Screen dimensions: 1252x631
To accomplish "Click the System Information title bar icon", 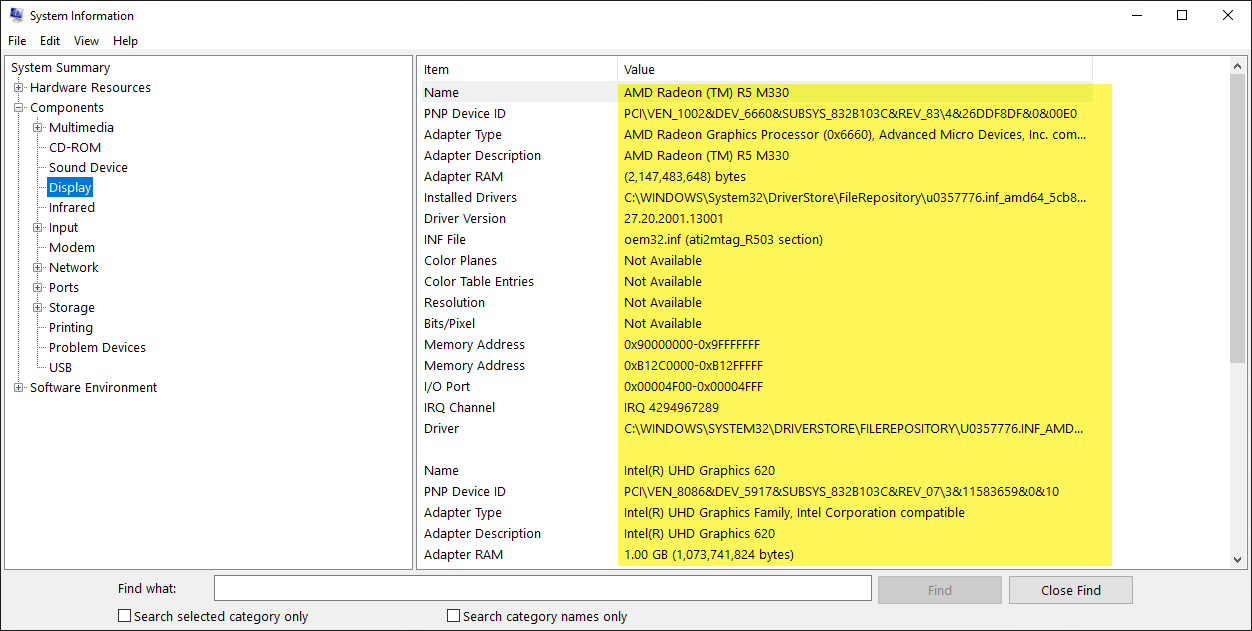I will 17,15.
